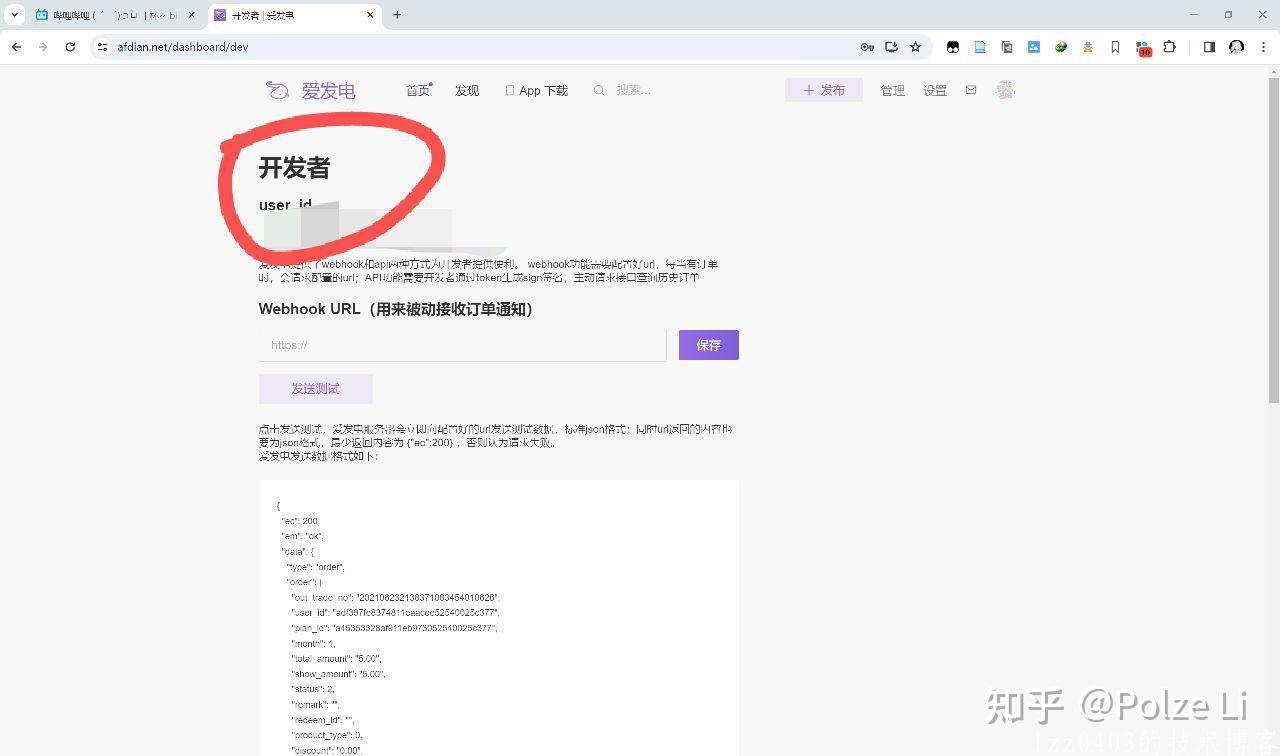
Task: Switch to the bilibili tab
Action: (115, 15)
